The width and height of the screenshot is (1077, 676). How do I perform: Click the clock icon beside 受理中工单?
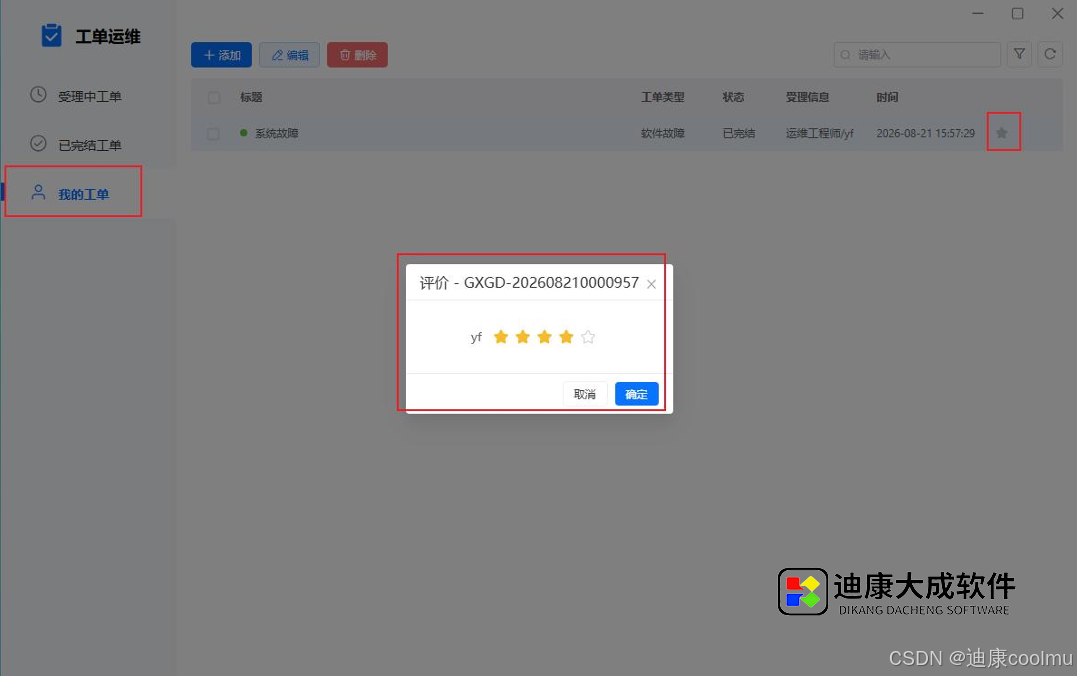coord(38,95)
